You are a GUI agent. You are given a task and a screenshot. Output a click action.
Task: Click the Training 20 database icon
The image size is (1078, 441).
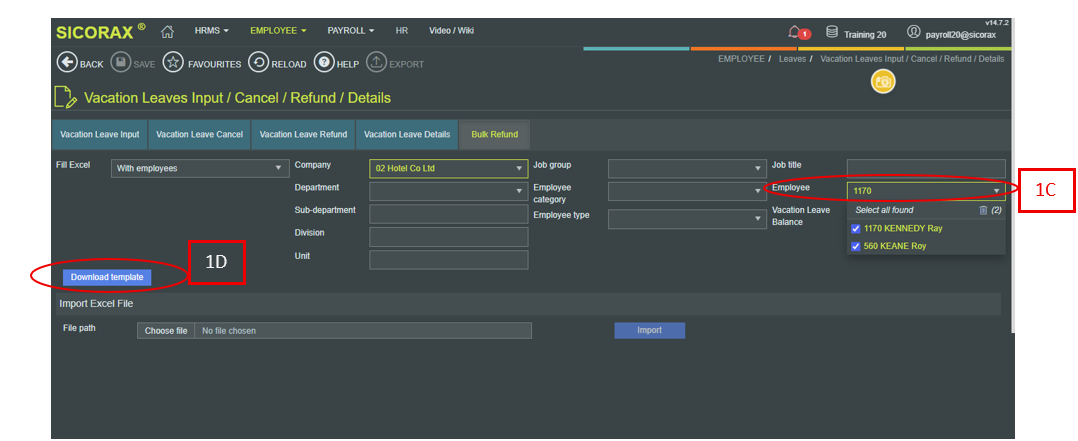(x=832, y=32)
